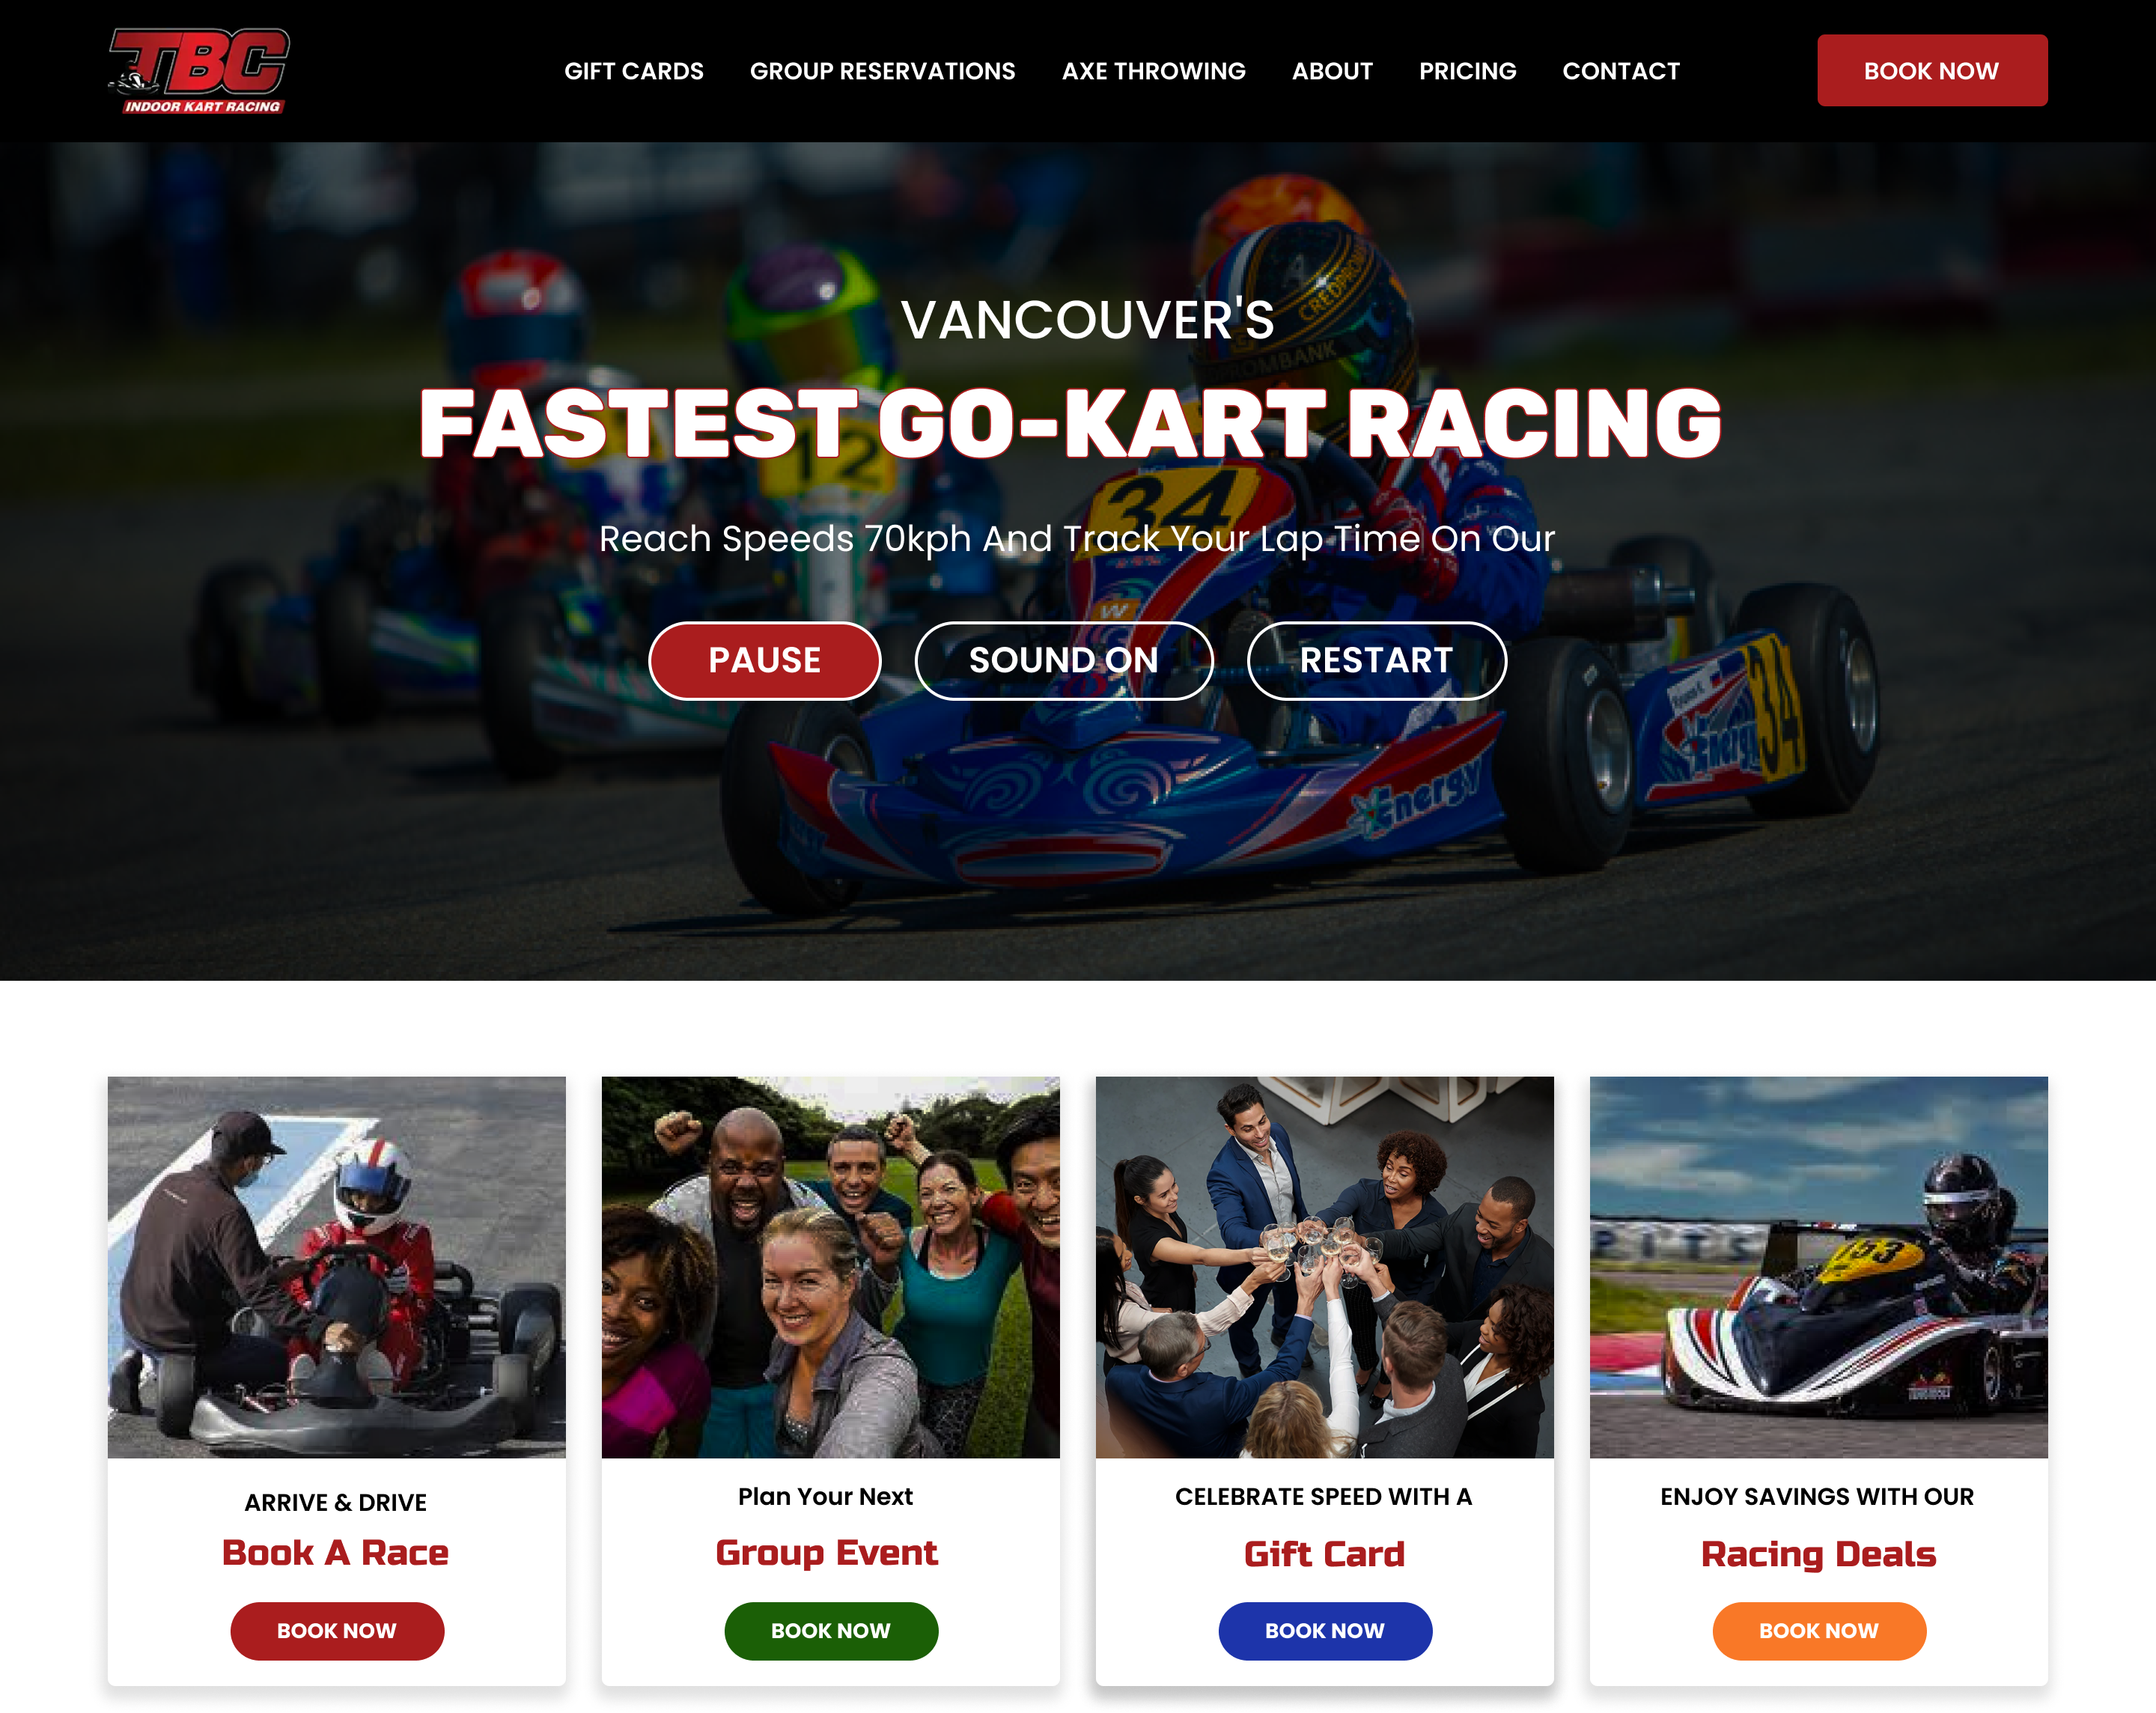Screen dimensions: 2156x1713
Task: Click the Book A Race heading link
Action: point(335,1552)
